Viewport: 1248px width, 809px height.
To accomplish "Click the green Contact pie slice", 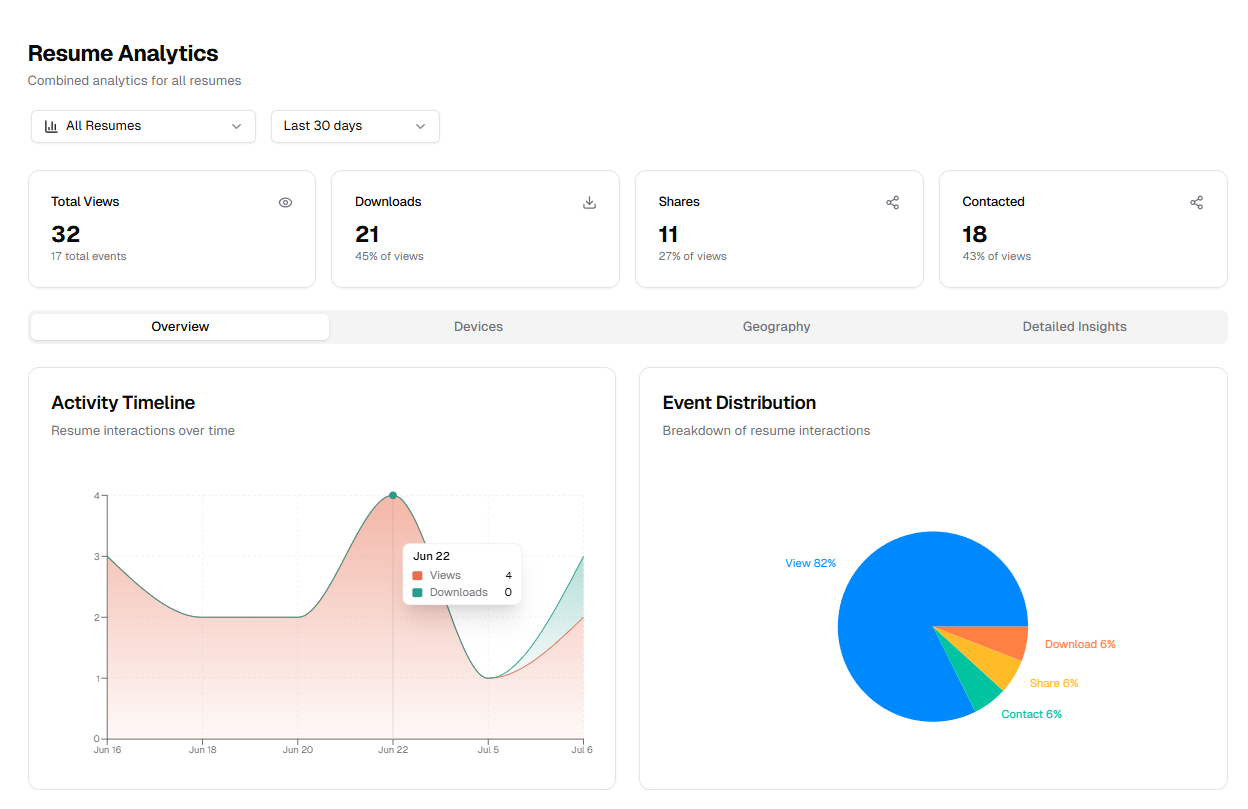I will tap(975, 691).
